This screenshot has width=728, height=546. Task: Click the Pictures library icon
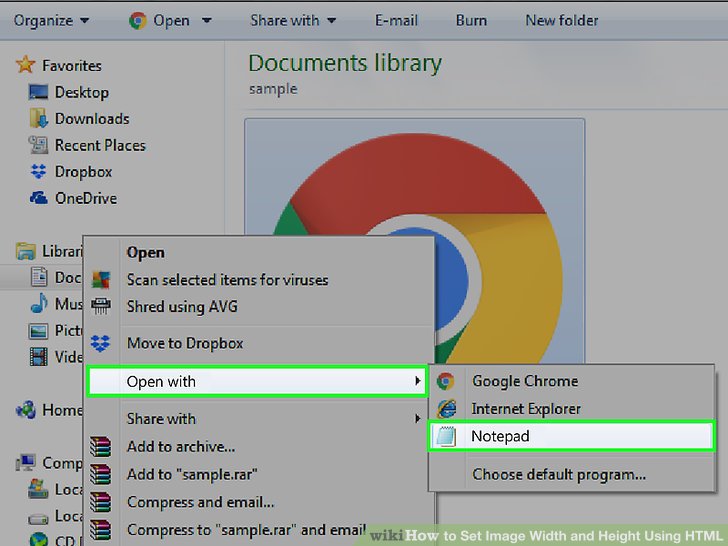click(x=38, y=331)
